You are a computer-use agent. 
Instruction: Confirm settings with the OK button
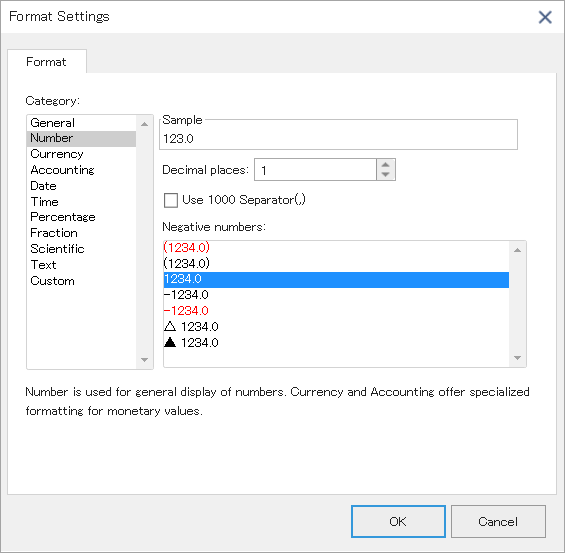pos(398,521)
